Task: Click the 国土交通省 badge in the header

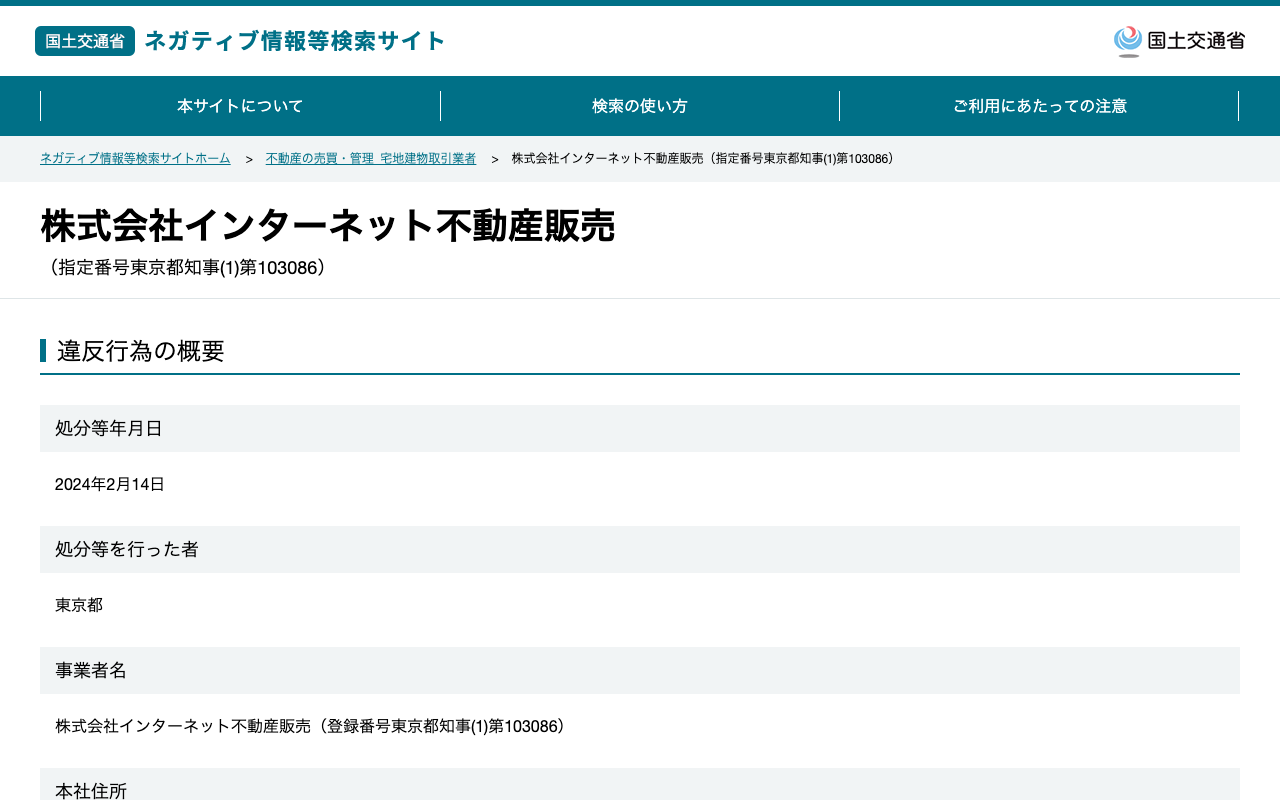Action: point(85,41)
